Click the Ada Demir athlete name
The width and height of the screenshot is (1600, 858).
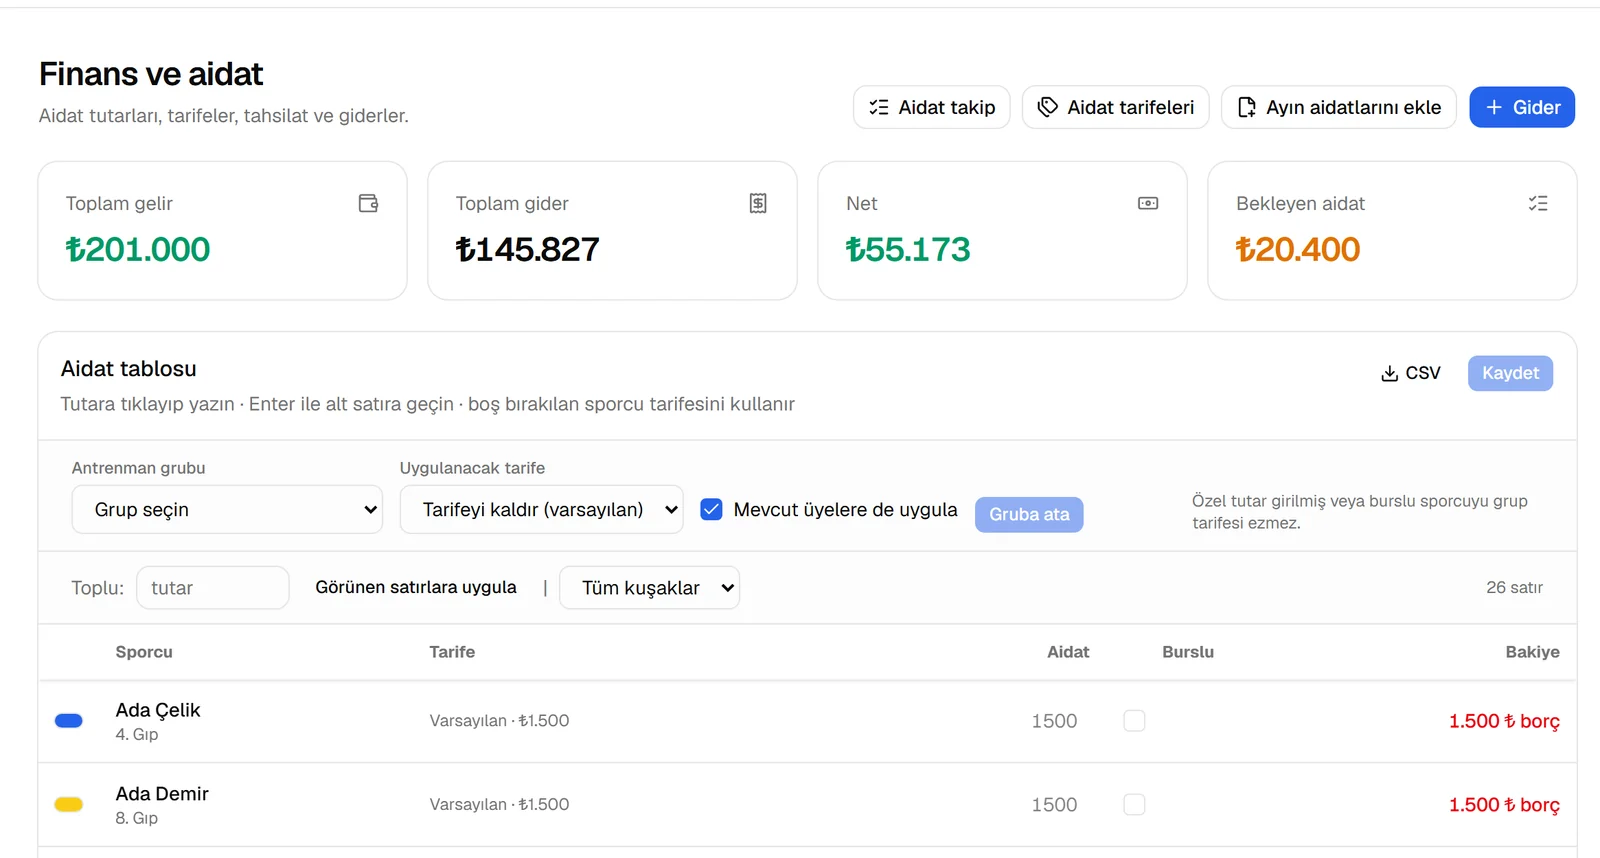[162, 793]
